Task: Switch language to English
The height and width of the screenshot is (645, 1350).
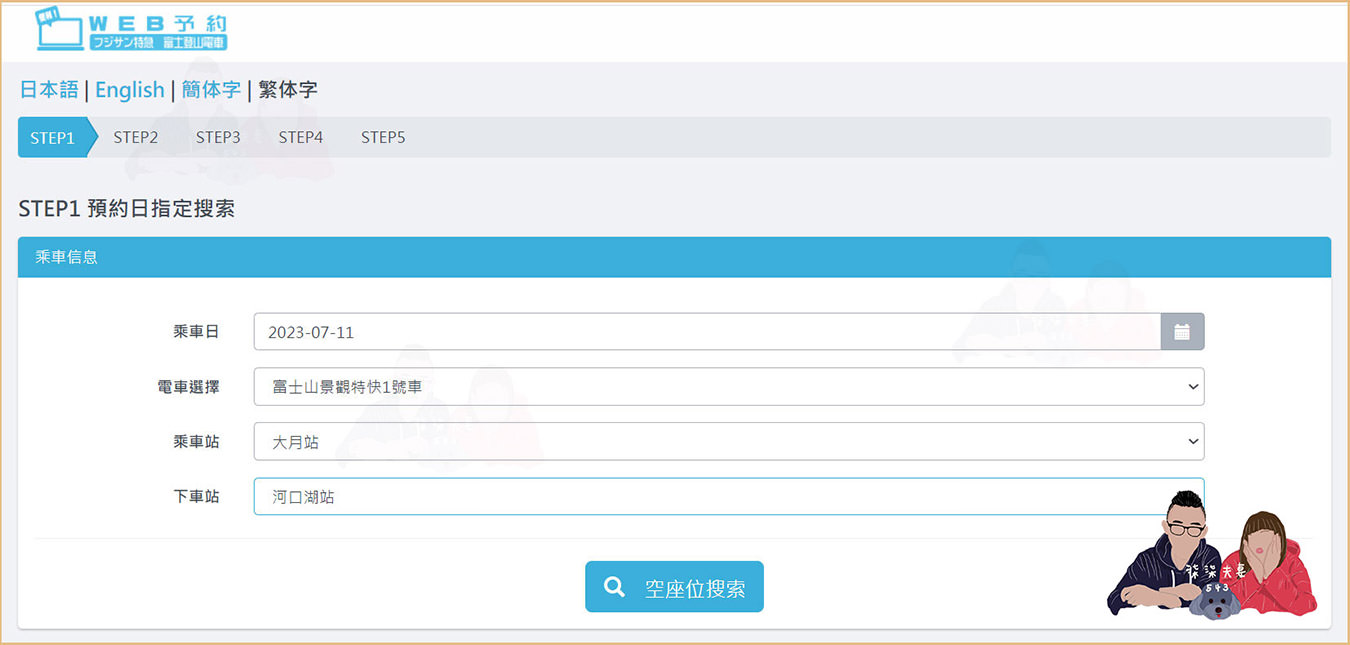Action: point(129,90)
